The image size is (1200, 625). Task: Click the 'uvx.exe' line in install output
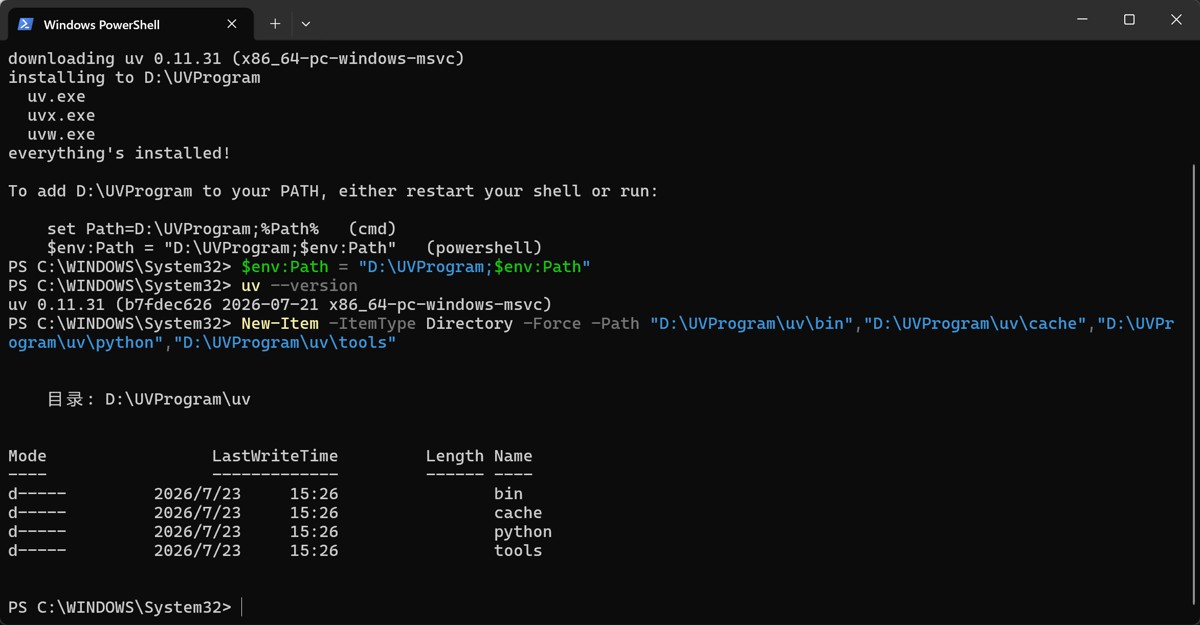61,116
